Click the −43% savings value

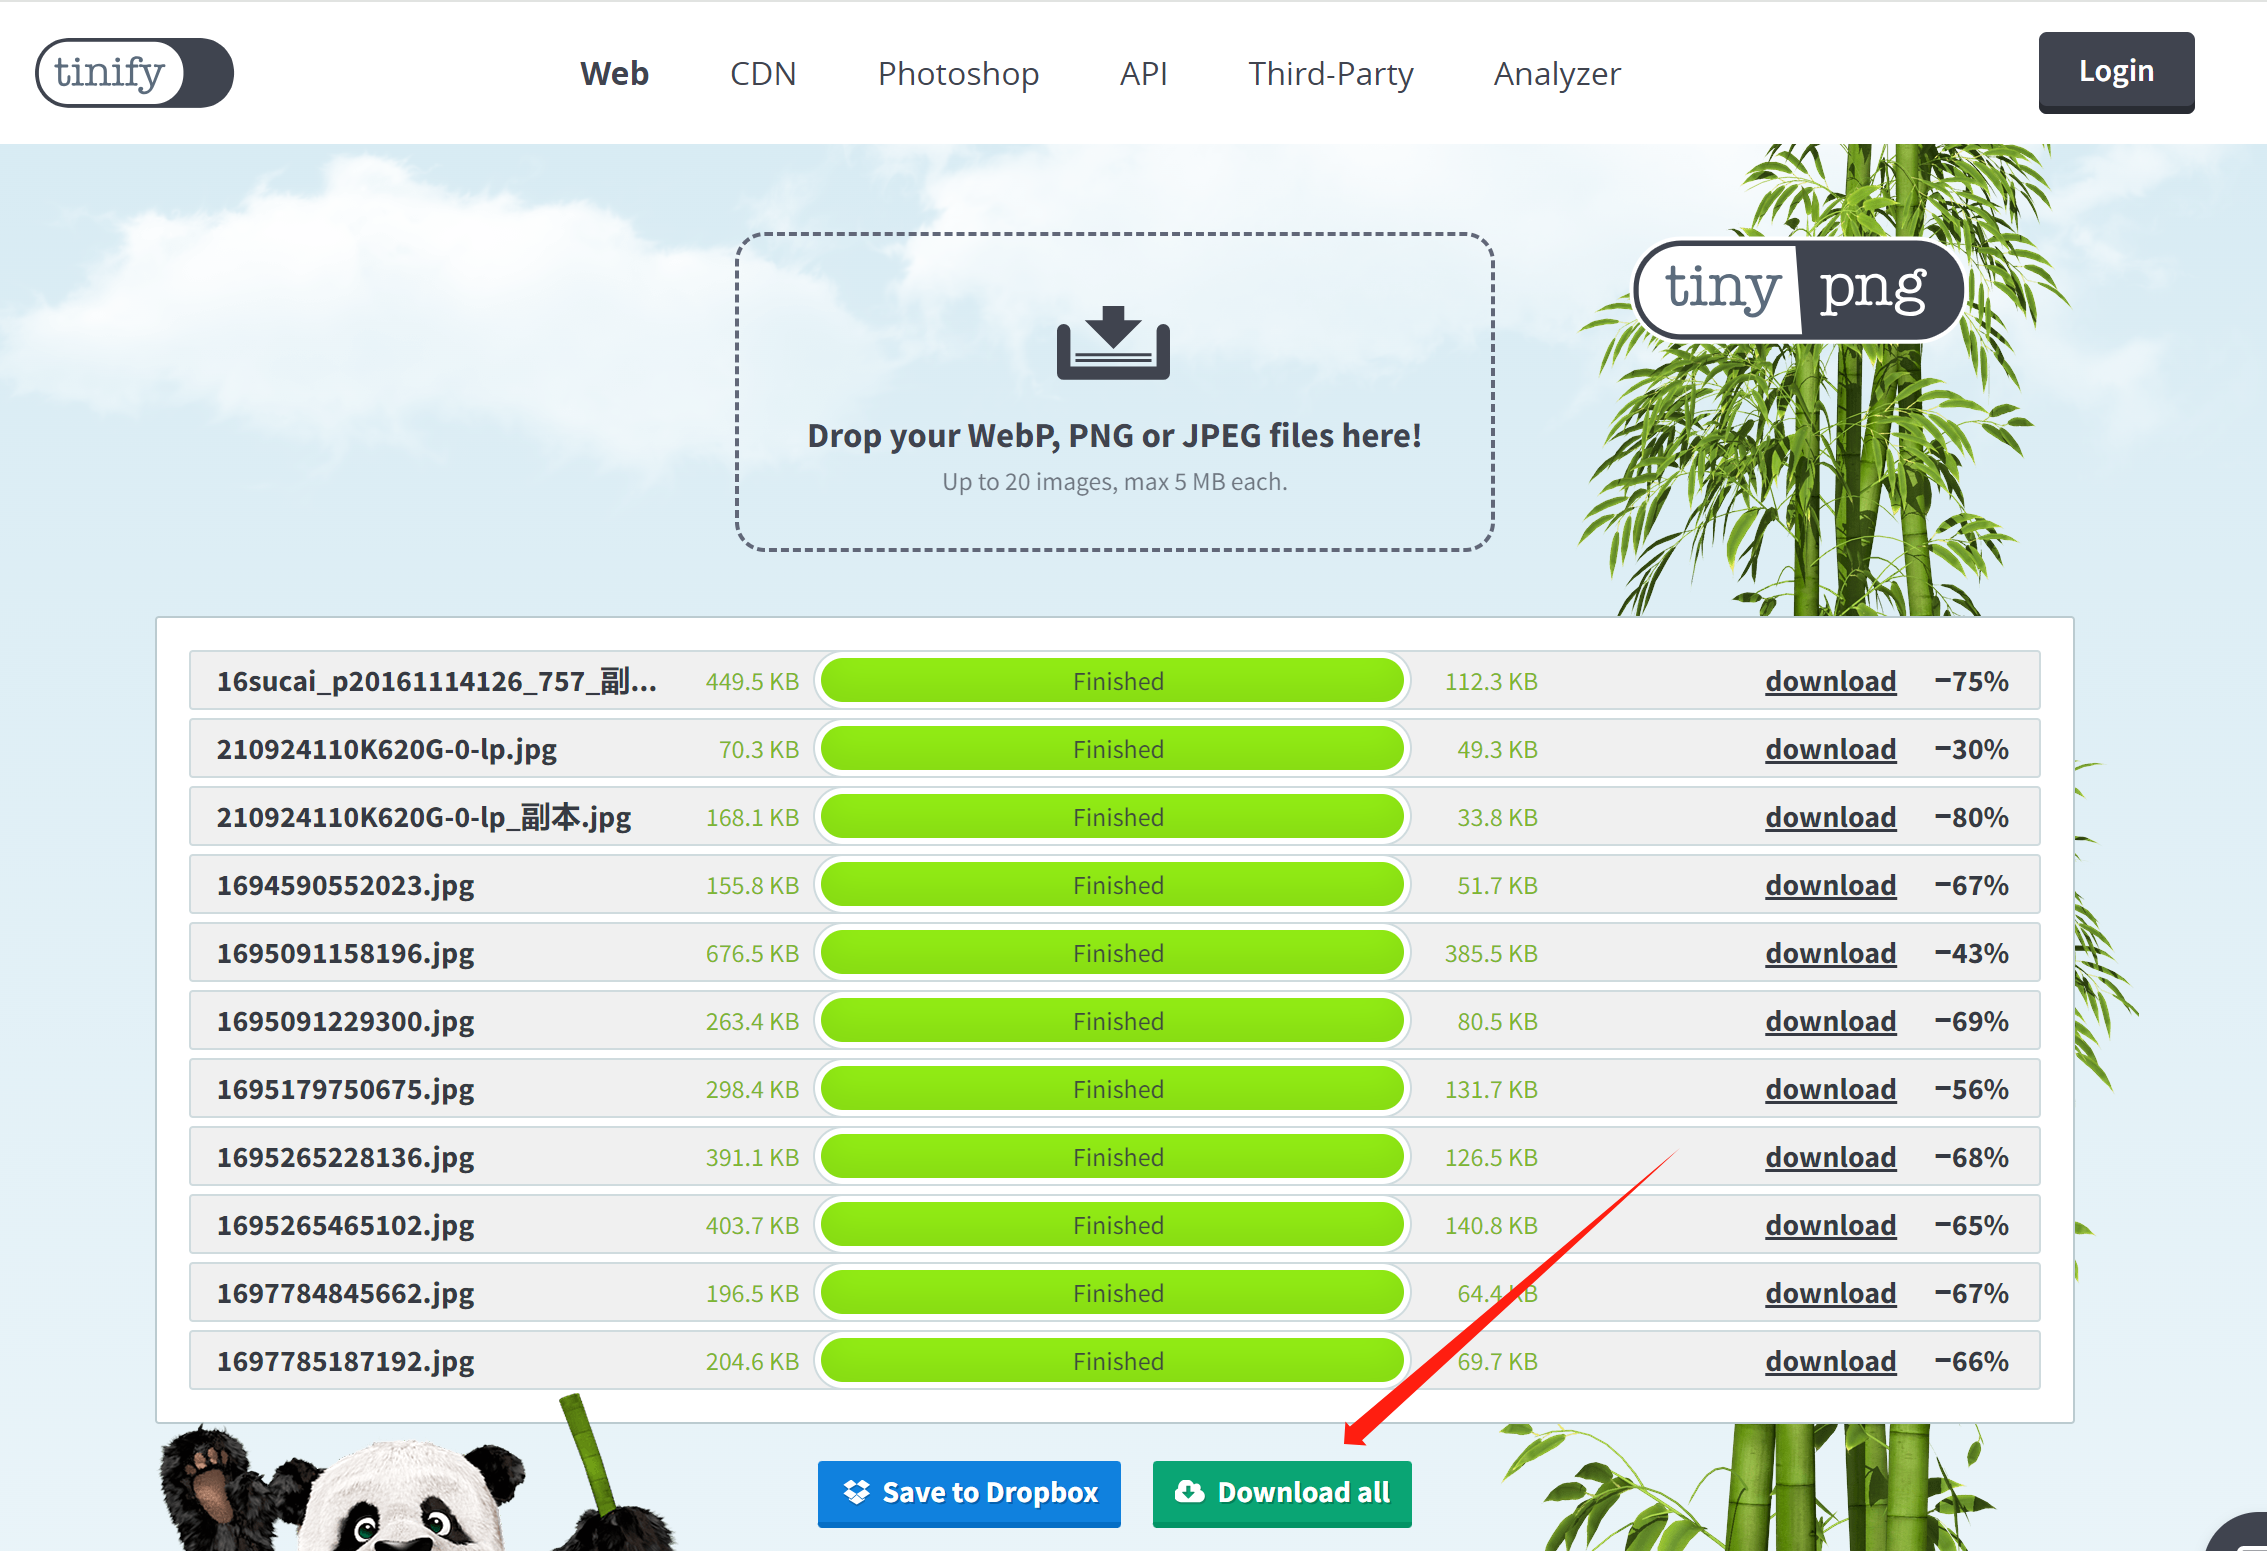point(1971,953)
